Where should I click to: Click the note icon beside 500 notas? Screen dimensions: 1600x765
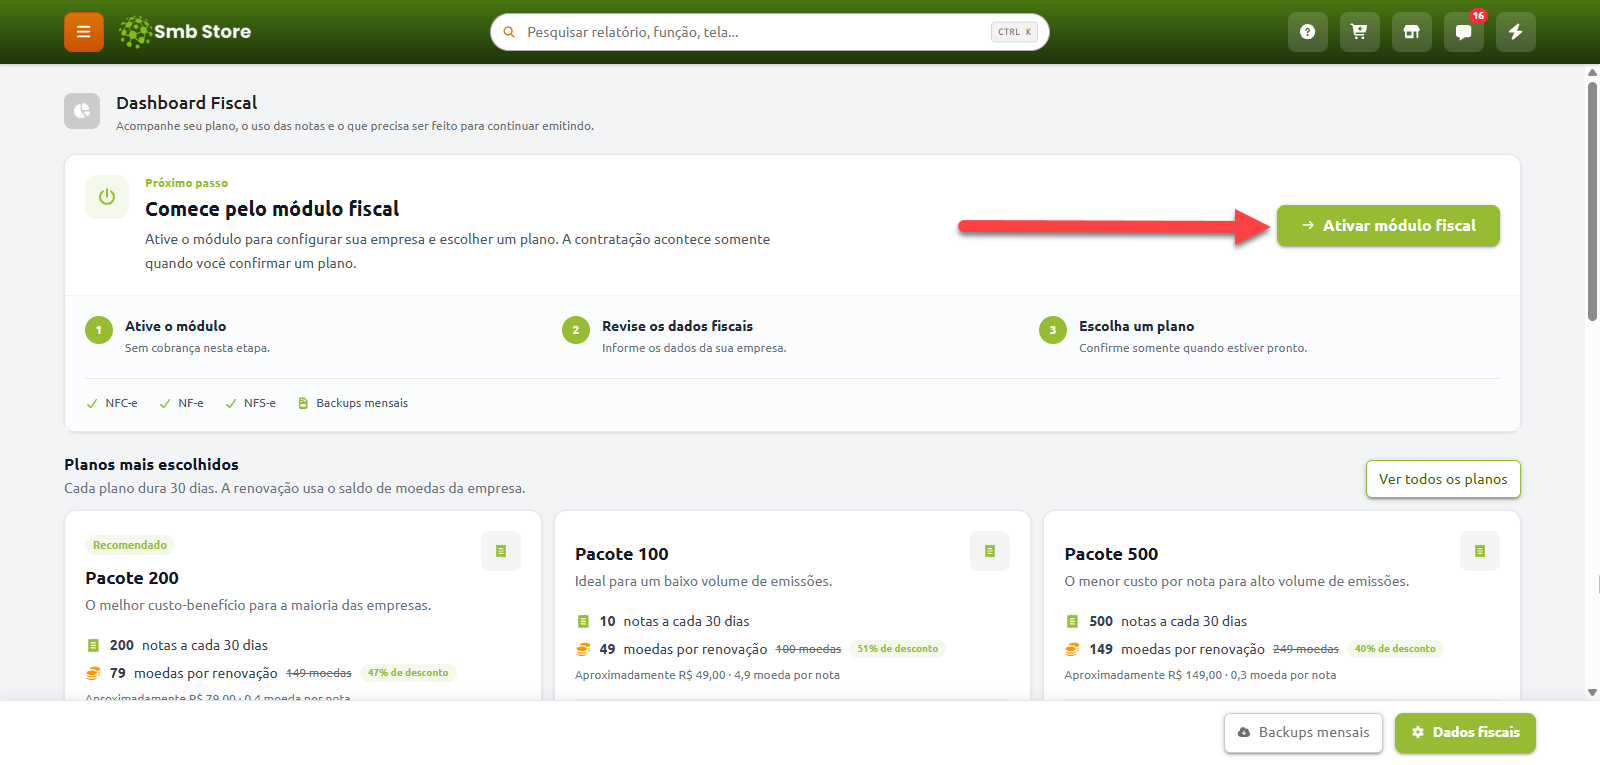(1072, 621)
